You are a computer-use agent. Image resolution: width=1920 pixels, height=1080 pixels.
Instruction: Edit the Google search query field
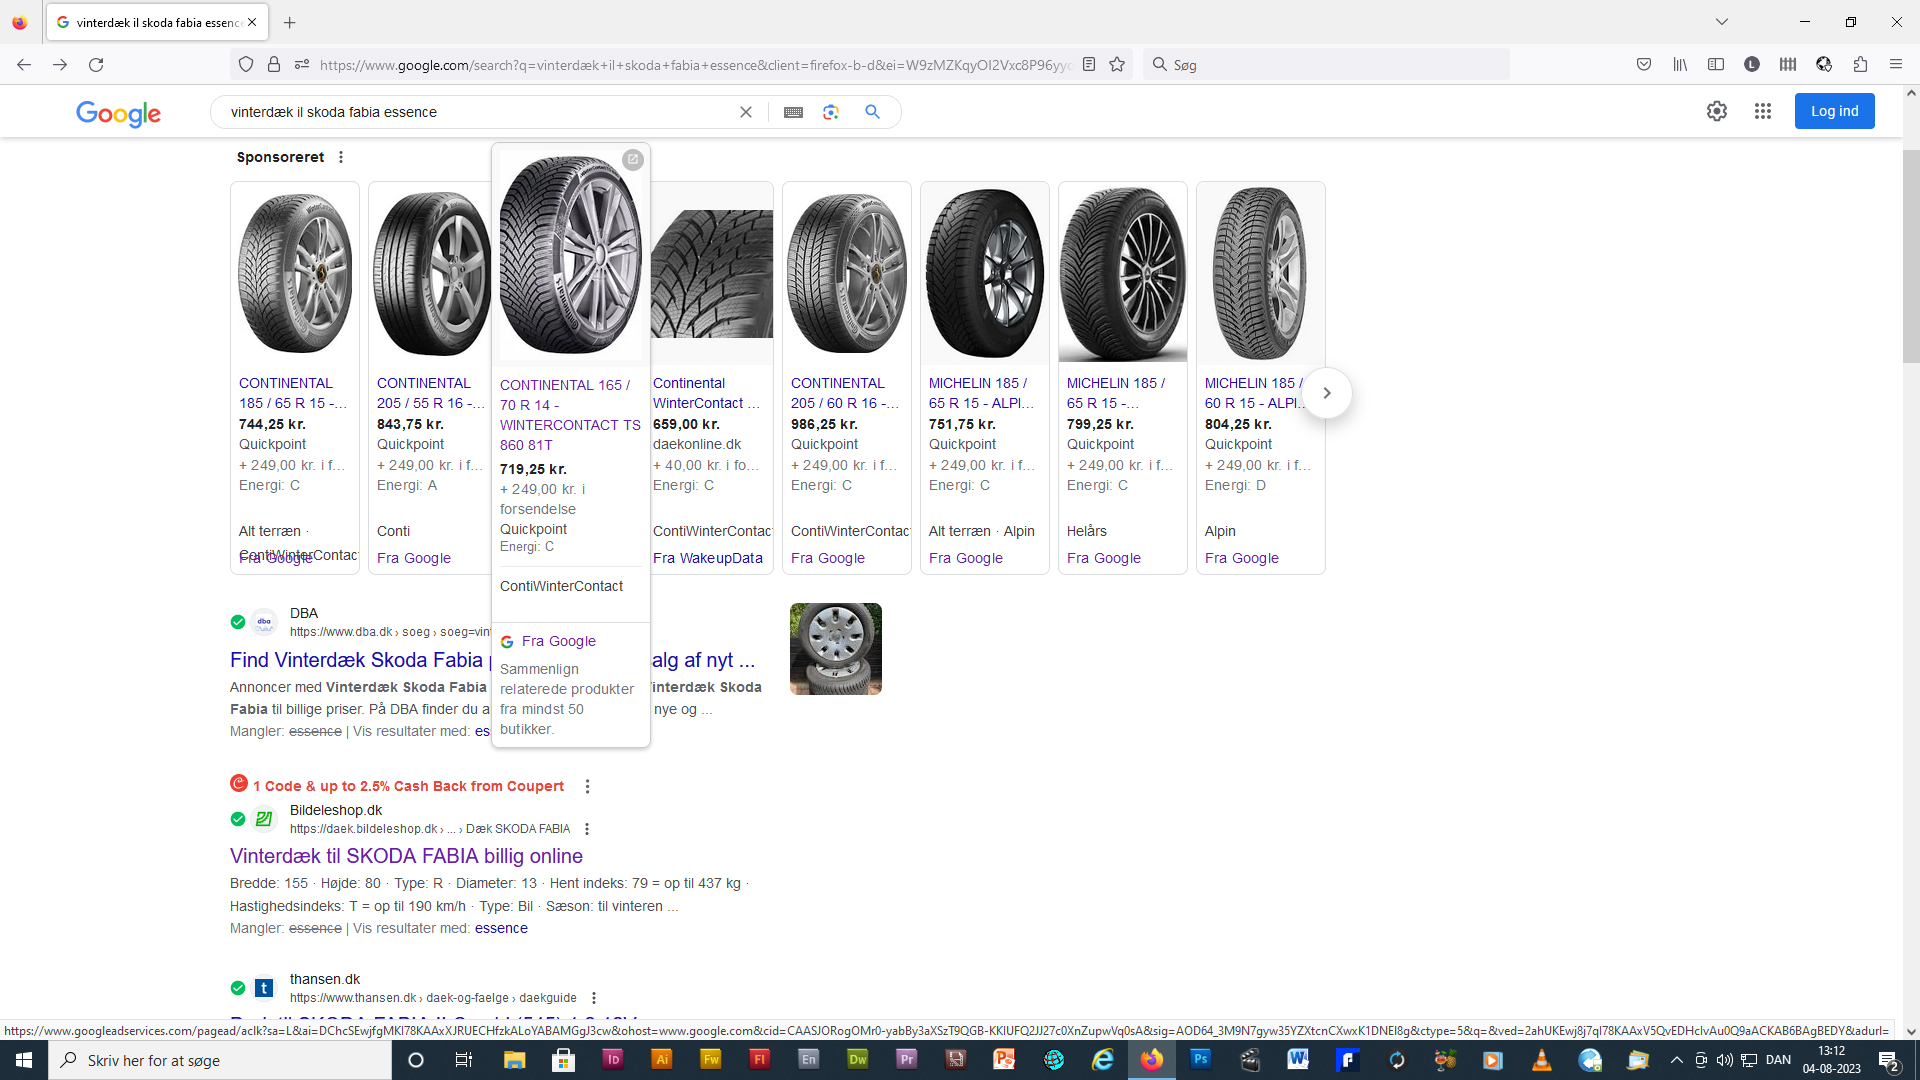[x=480, y=112]
